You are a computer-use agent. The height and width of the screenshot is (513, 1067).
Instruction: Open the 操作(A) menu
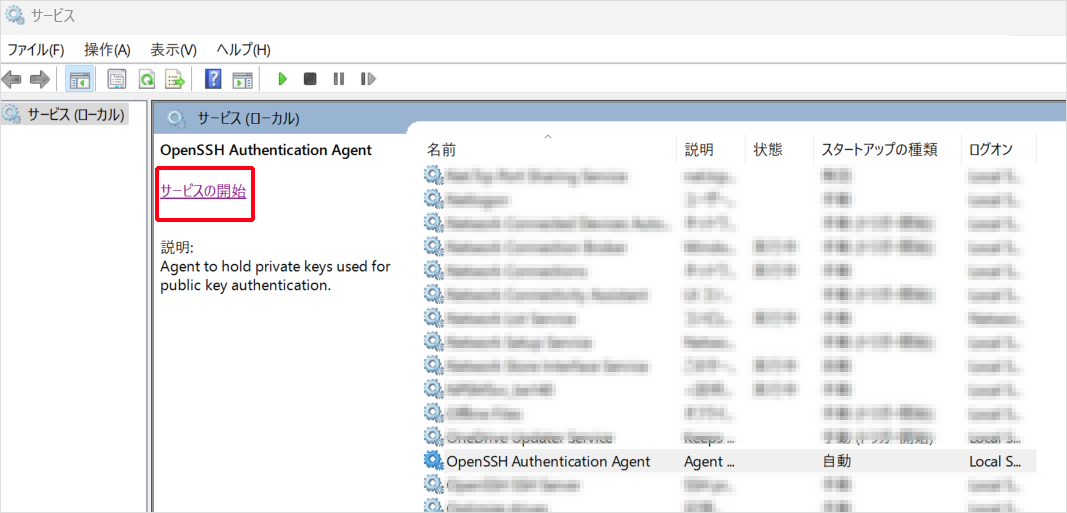coord(107,50)
